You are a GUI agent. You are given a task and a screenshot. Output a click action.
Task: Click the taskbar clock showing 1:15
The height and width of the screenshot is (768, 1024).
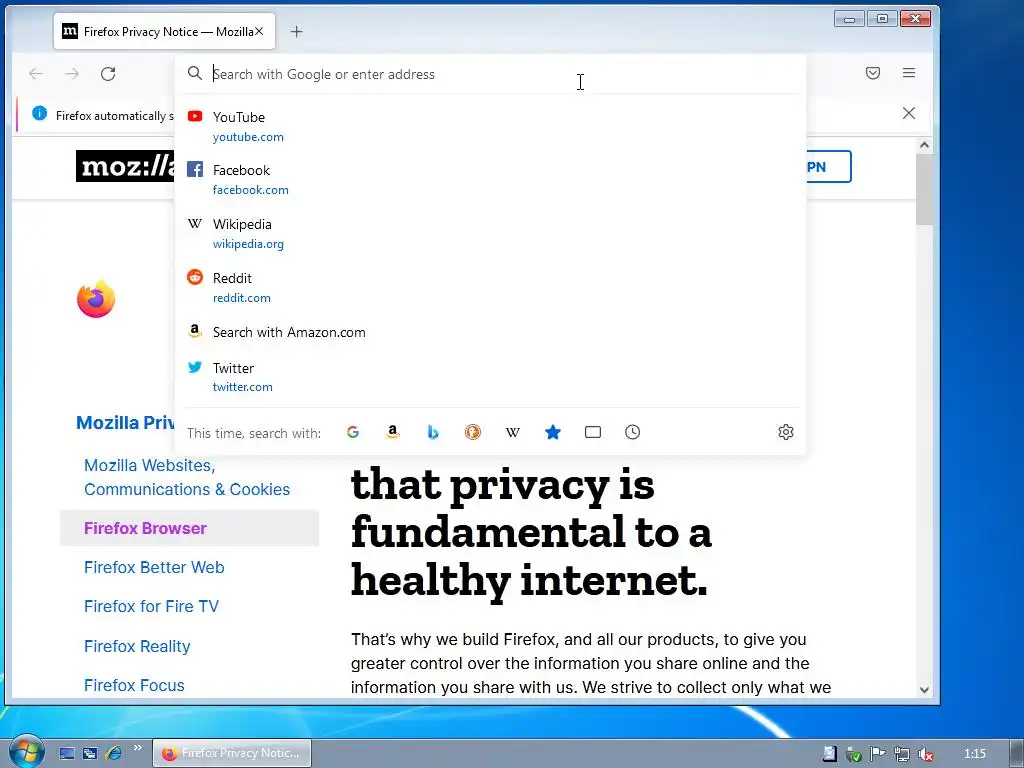974,754
